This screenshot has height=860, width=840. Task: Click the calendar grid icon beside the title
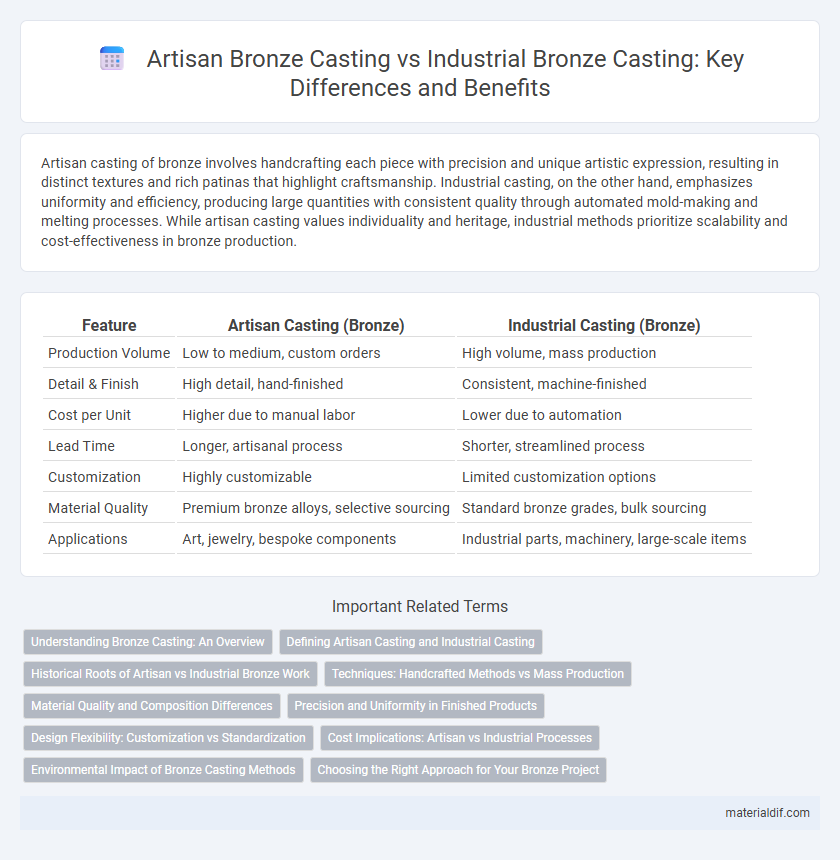click(112, 59)
